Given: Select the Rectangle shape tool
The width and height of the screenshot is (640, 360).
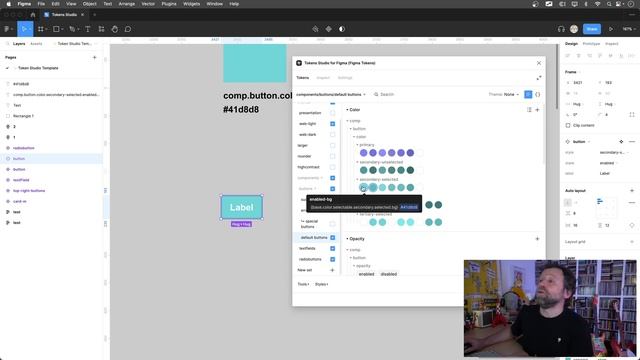Looking at the screenshot, I should (x=58, y=29).
